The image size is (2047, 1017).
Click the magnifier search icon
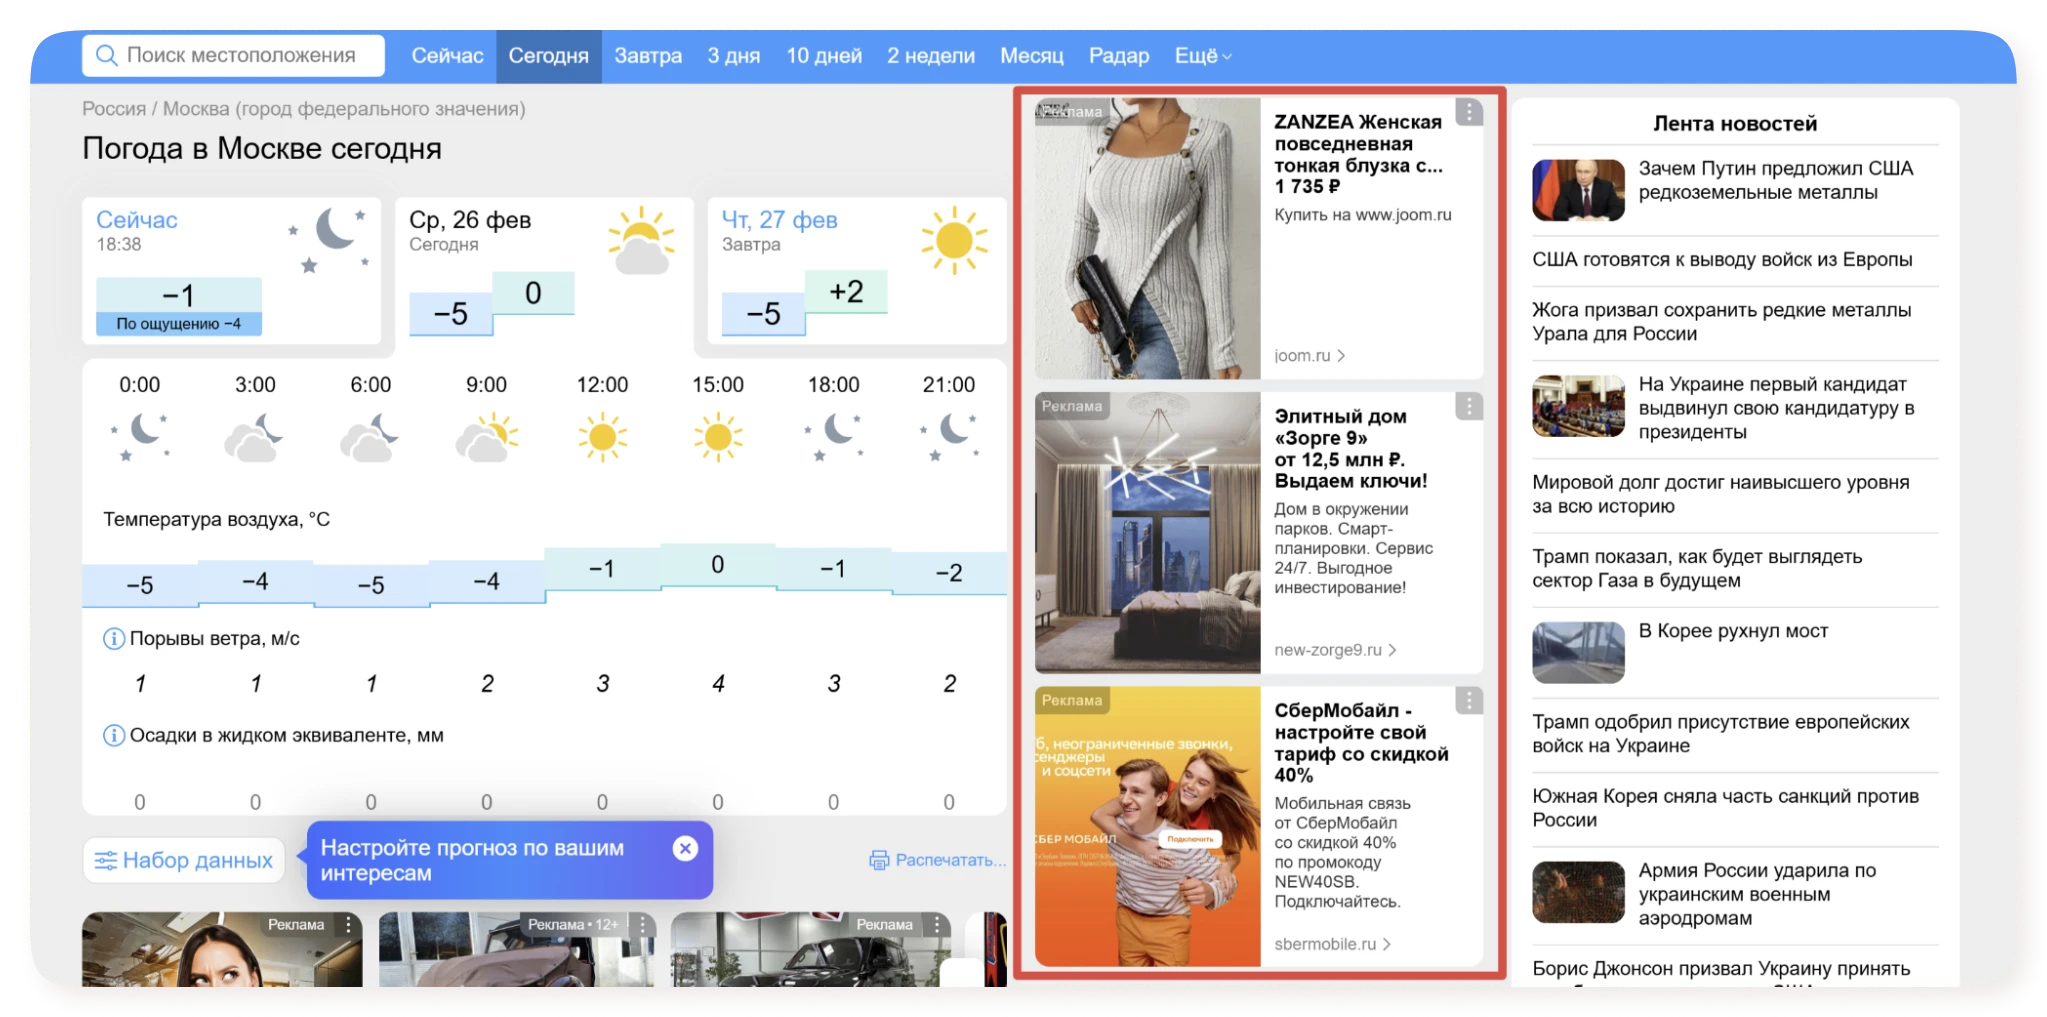tap(106, 56)
